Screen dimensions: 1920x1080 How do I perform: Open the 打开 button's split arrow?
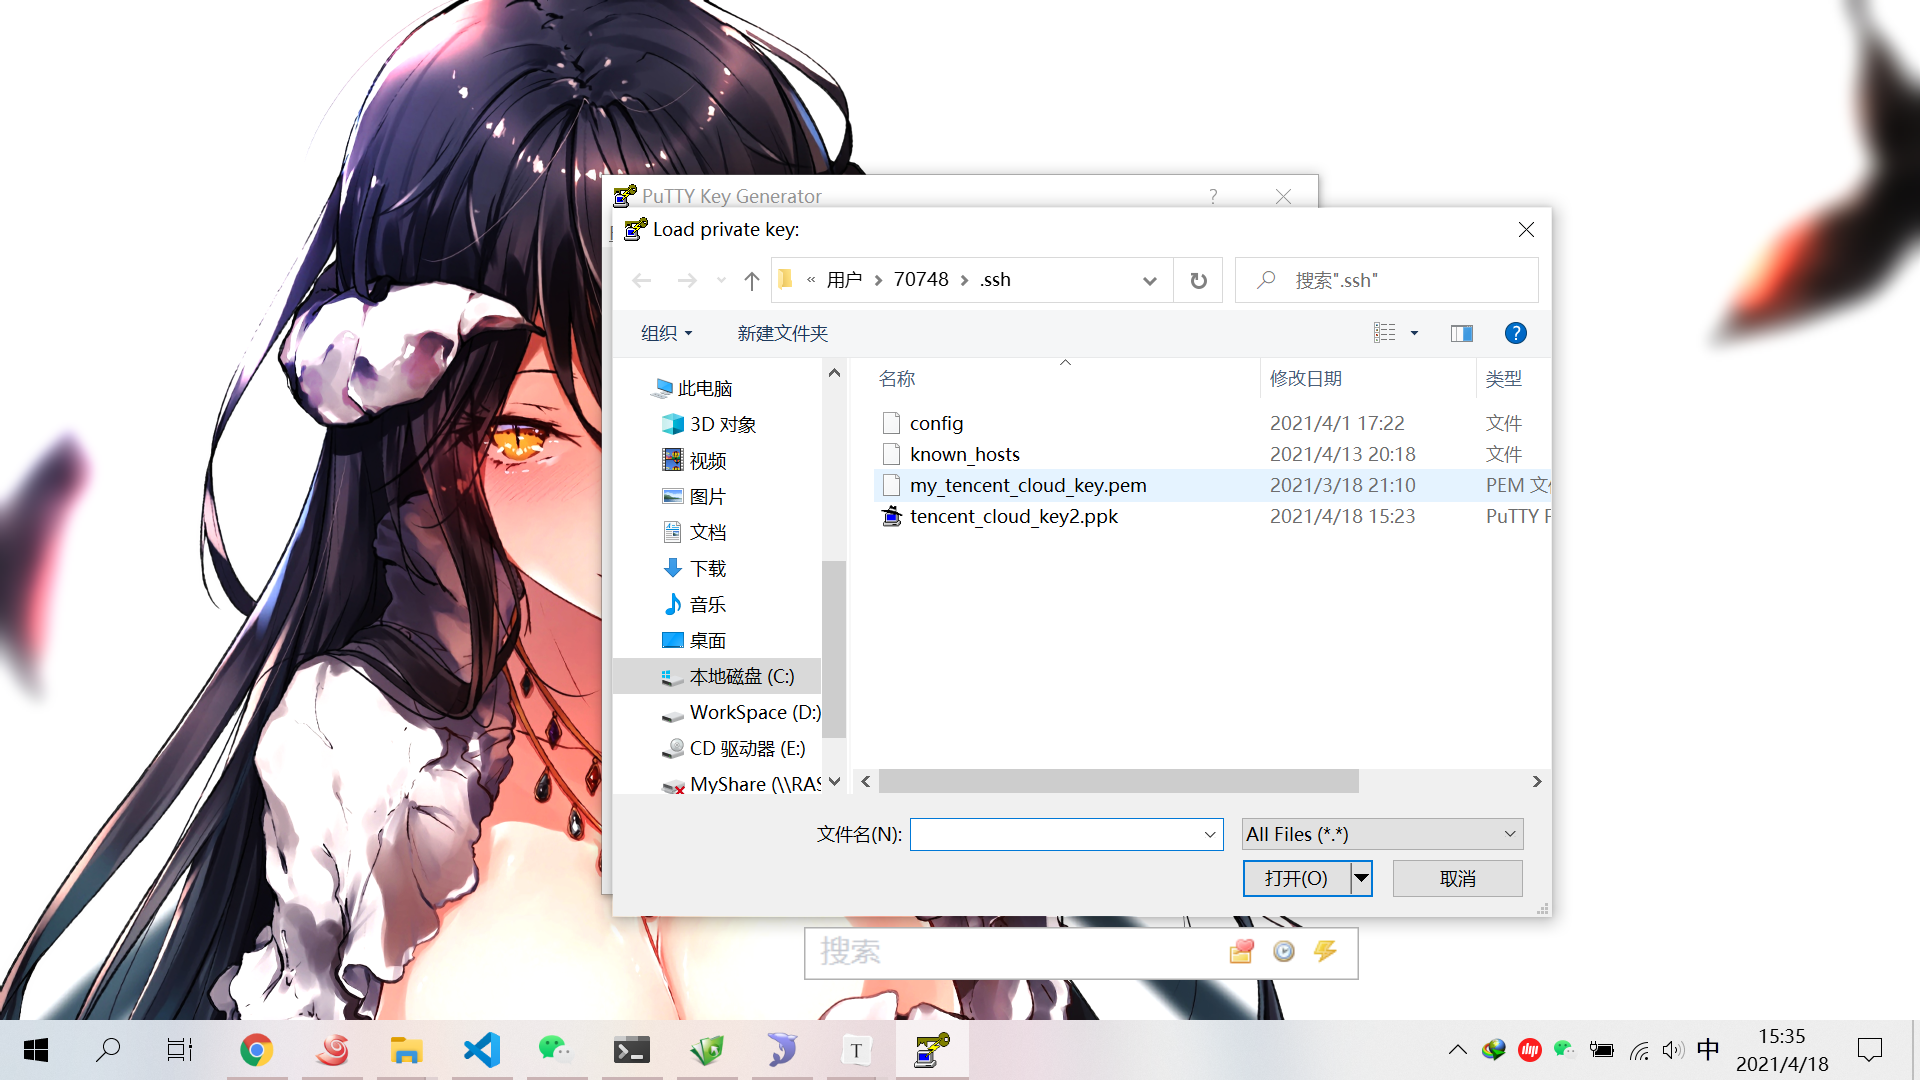[x=1361, y=878]
